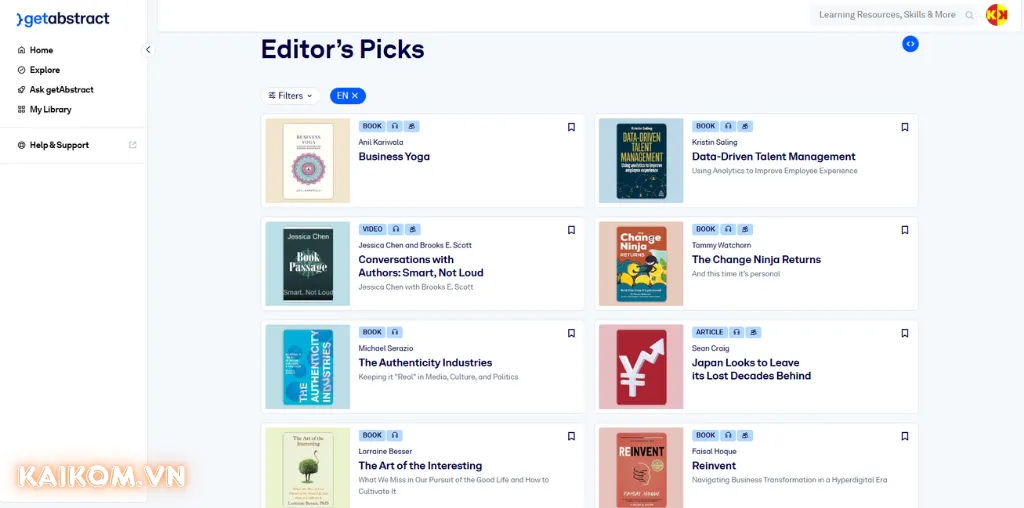Go to Explore in sidebar
1024x508 pixels.
(44, 70)
